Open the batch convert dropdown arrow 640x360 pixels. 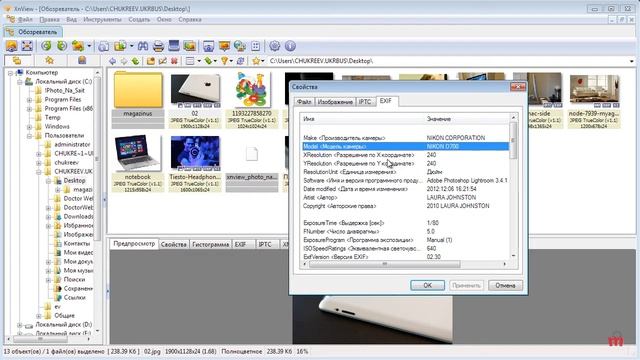click(x=131, y=46)
